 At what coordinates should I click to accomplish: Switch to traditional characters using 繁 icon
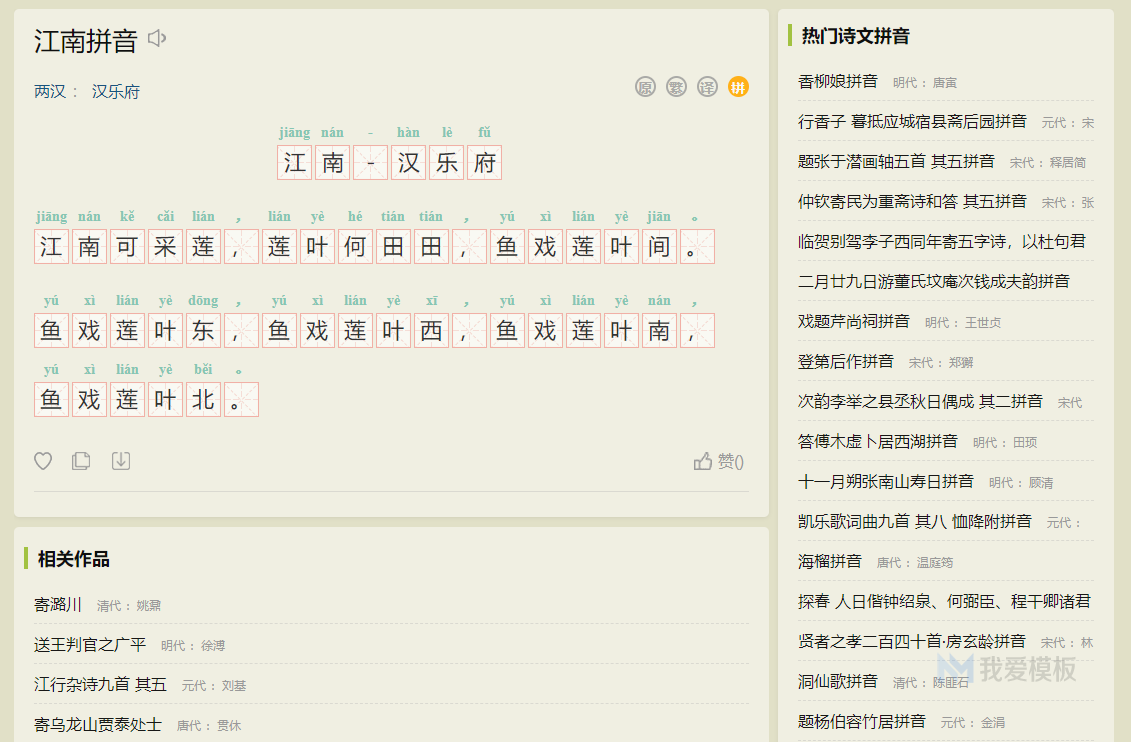[676, 86]
